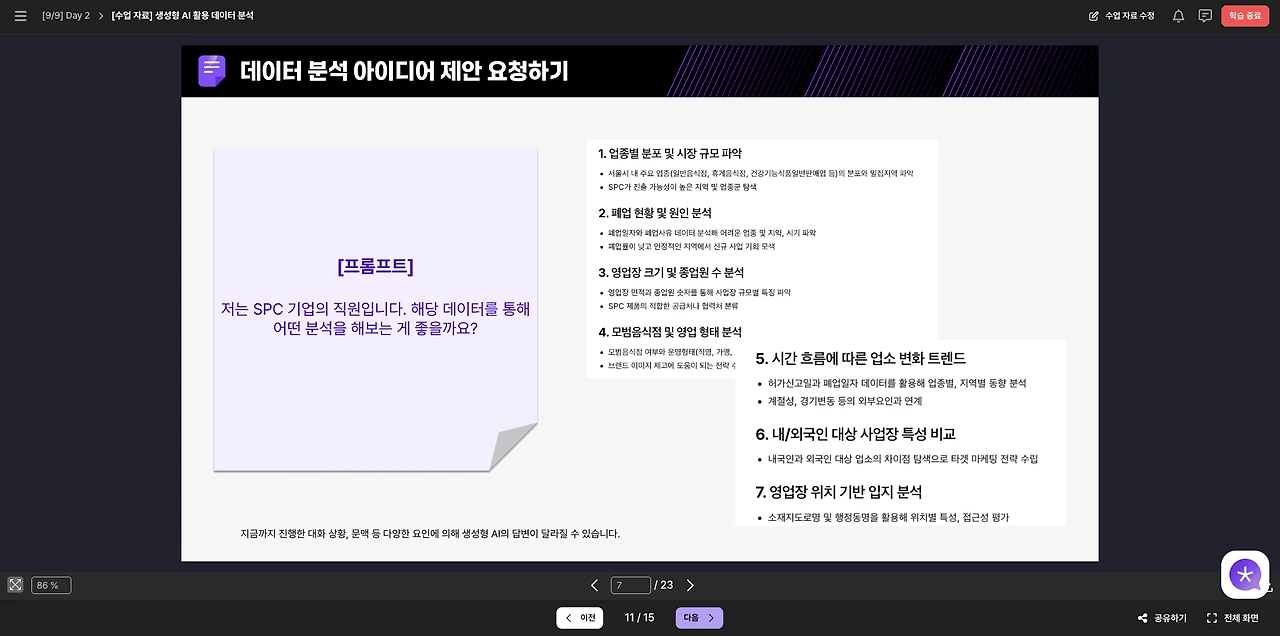Click bullet SPC가 진출 가능성이 높은 지역
The height and width of the screenshot is (636, 1280).
(x=682, y=187)
